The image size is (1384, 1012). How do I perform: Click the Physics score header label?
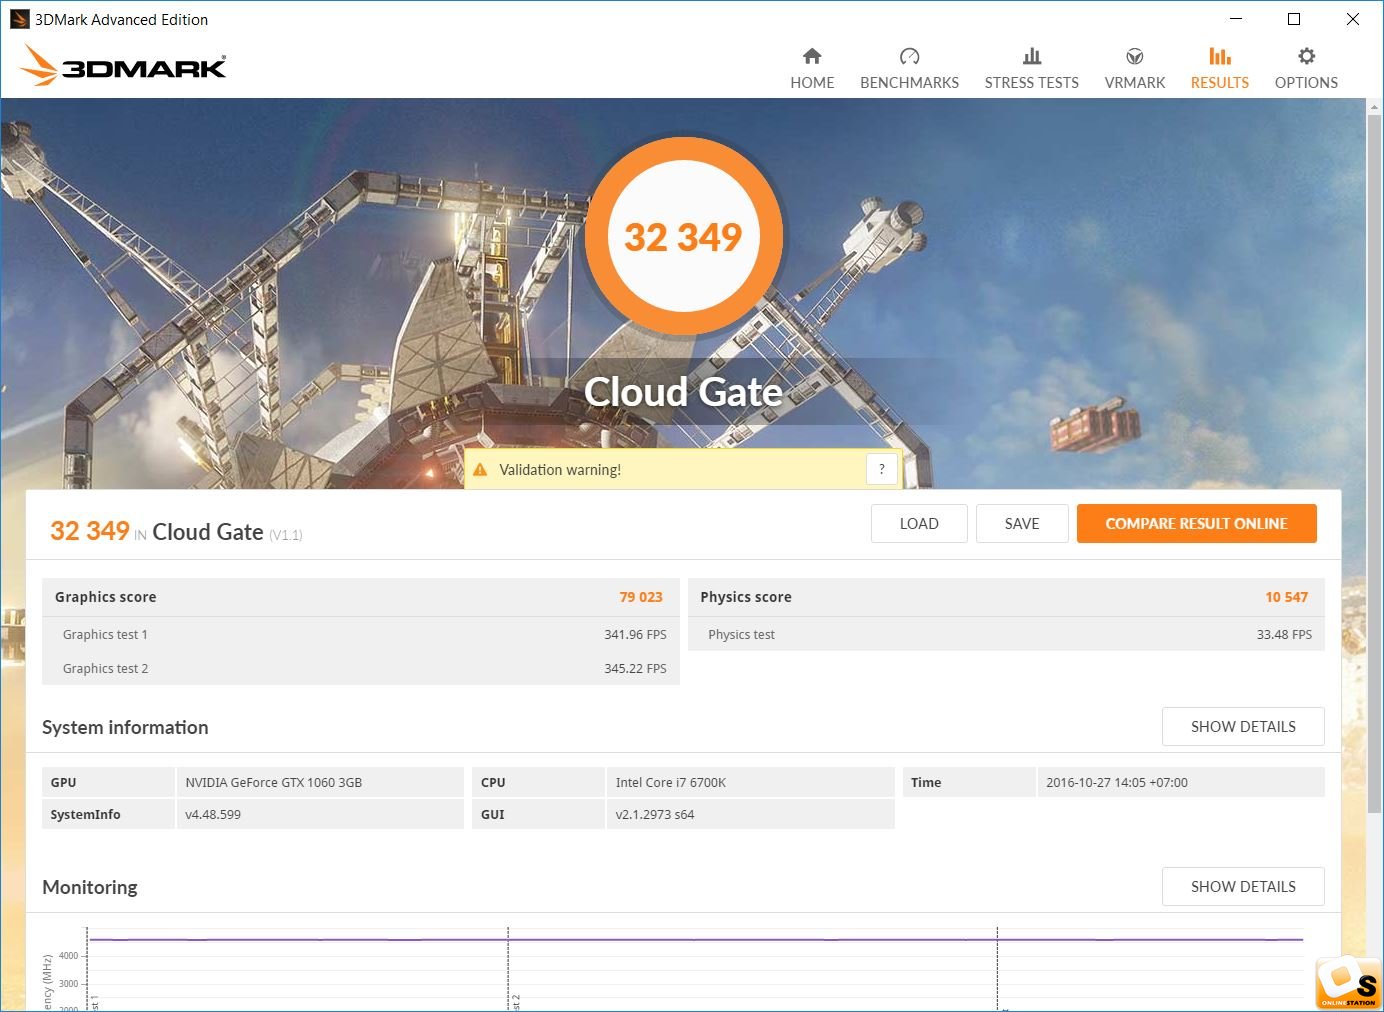click(x=746, y=597)
